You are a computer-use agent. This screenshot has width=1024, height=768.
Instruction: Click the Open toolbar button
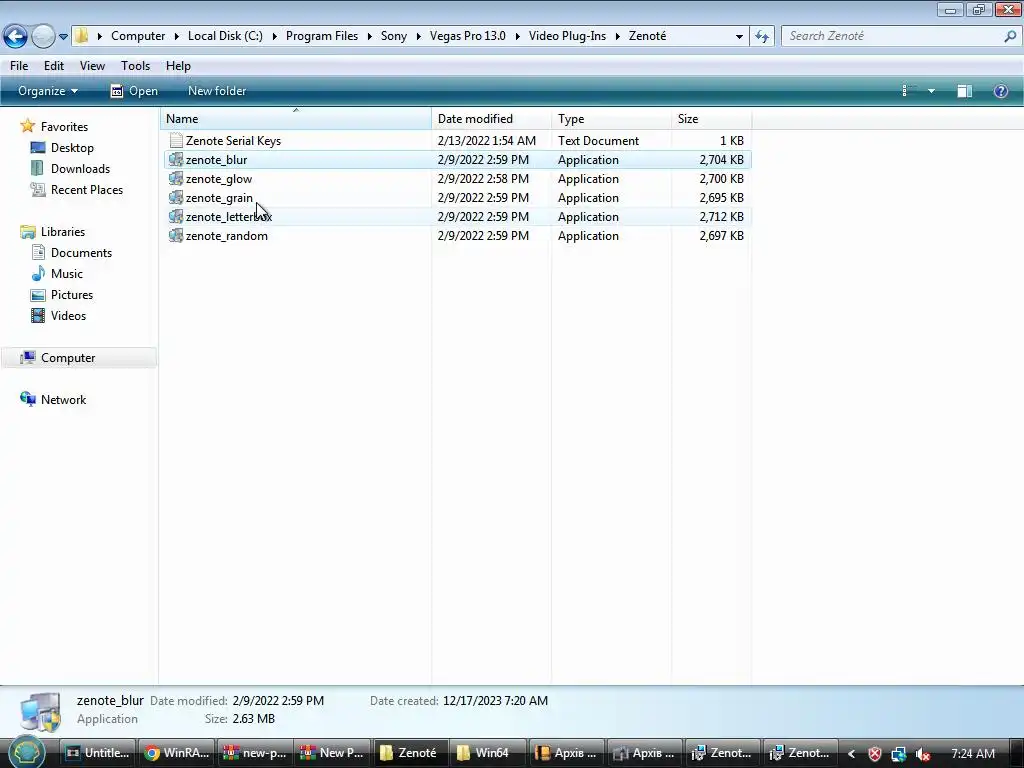click(x=134, y=91)
